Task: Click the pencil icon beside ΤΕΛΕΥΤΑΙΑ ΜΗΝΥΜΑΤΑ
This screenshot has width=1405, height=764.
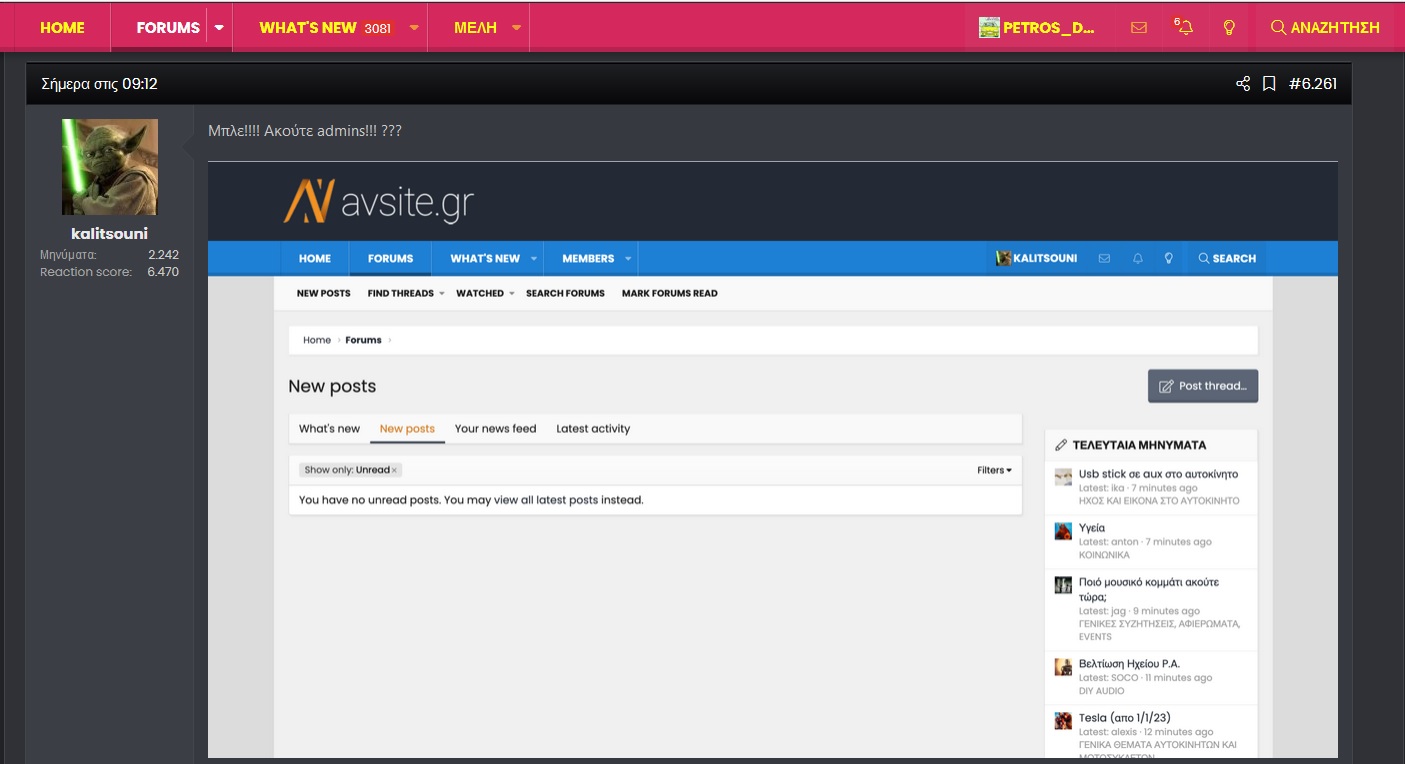Action: coord(1061,445)
